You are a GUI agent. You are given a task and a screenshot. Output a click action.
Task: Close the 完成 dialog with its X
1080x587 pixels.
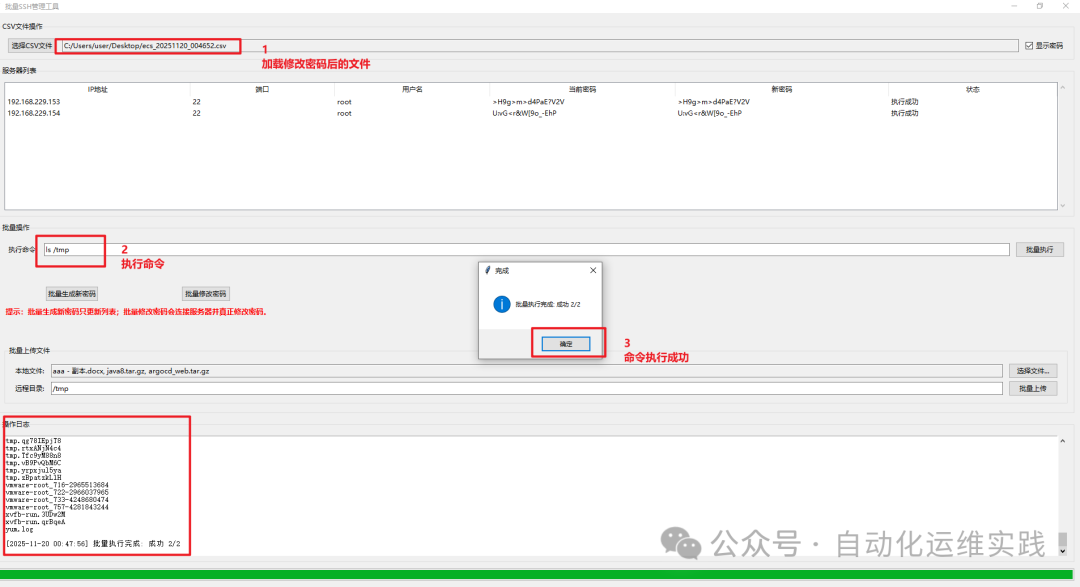[593, 270]
